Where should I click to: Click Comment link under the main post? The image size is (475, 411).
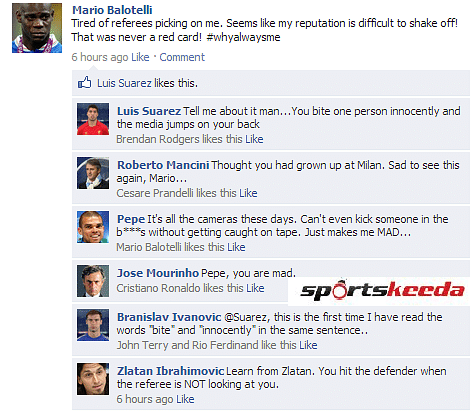[x=182, y=57]
